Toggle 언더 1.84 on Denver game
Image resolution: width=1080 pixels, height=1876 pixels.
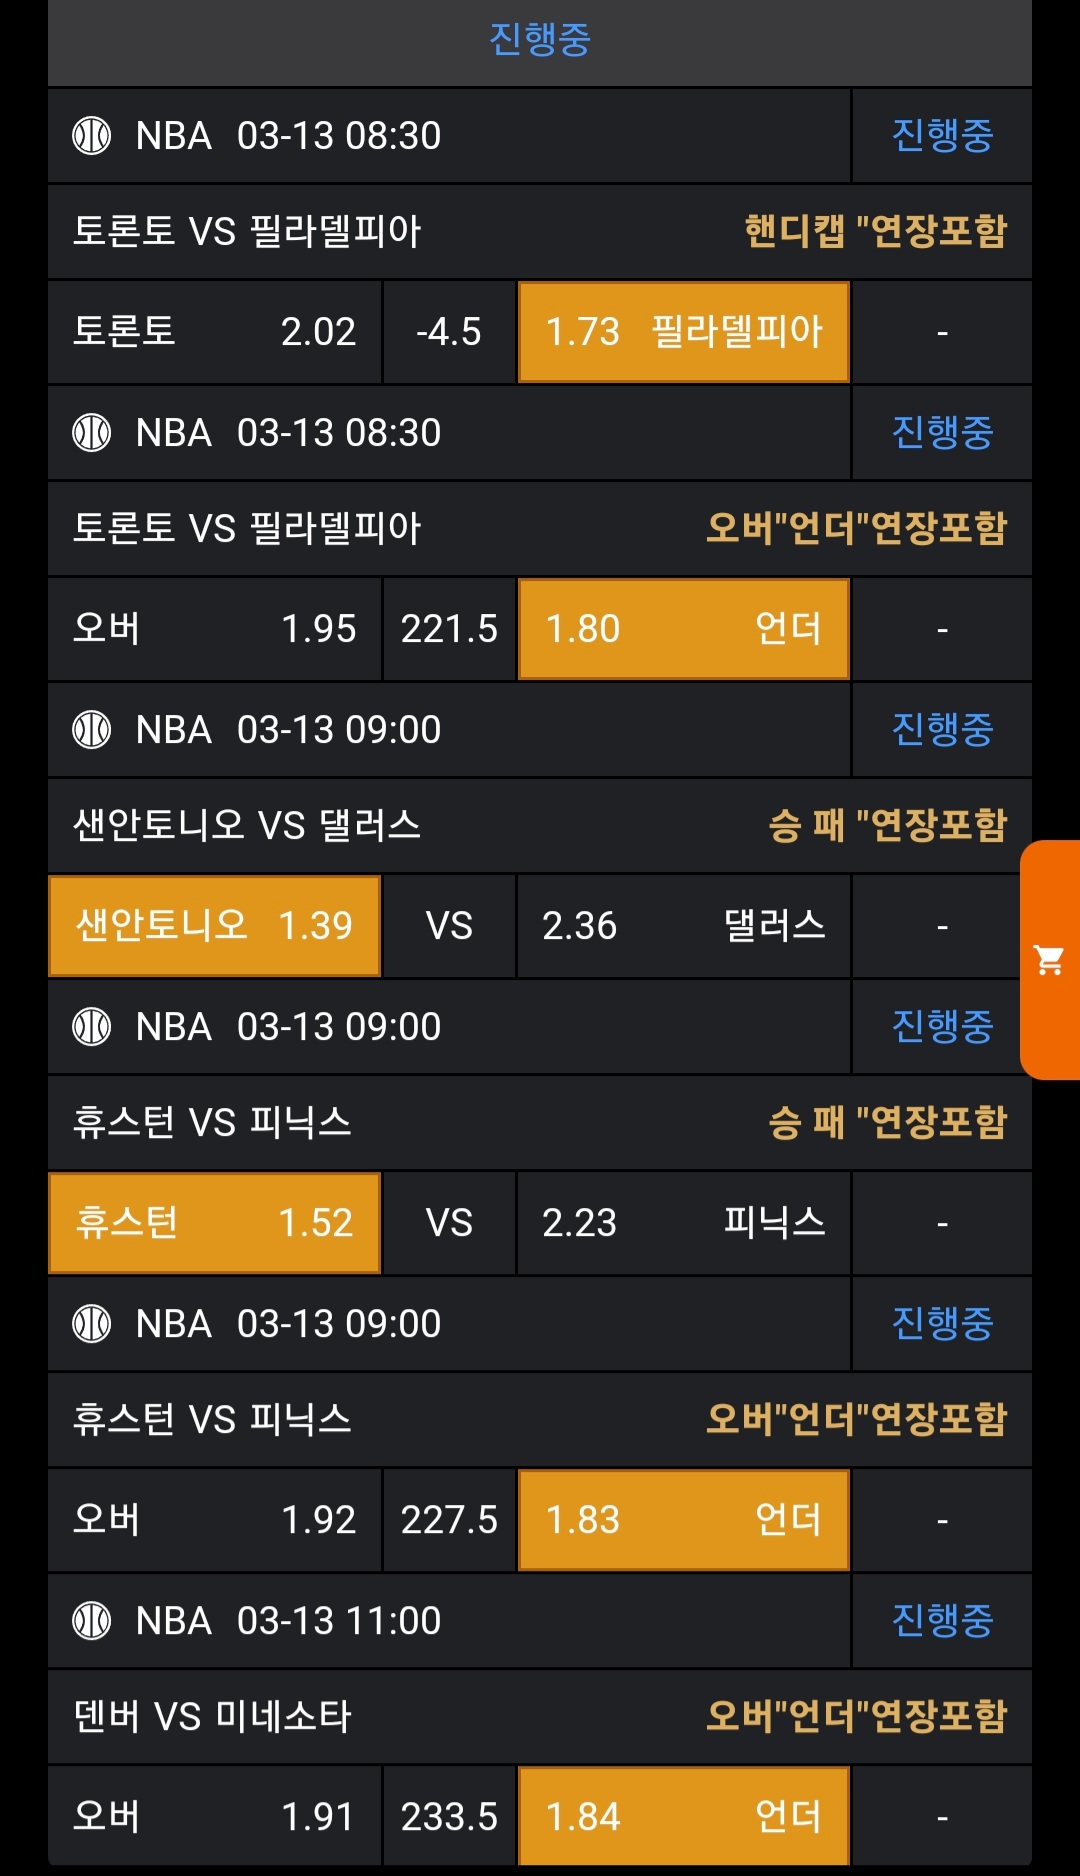[683, 1817]
